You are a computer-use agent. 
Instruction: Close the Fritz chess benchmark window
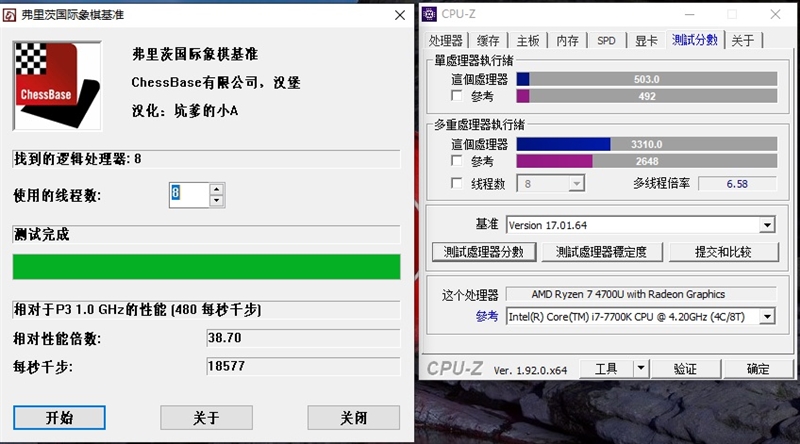(x=400, y=15)
